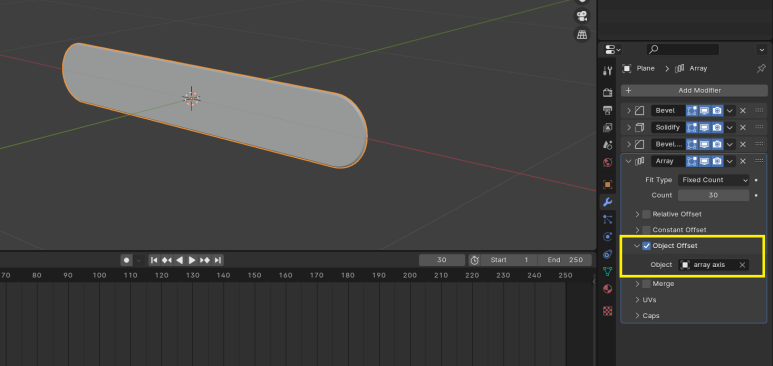773x366 pixels.
Task: Toggle the pin icon in properties header
Action: [x=761, y=69]
